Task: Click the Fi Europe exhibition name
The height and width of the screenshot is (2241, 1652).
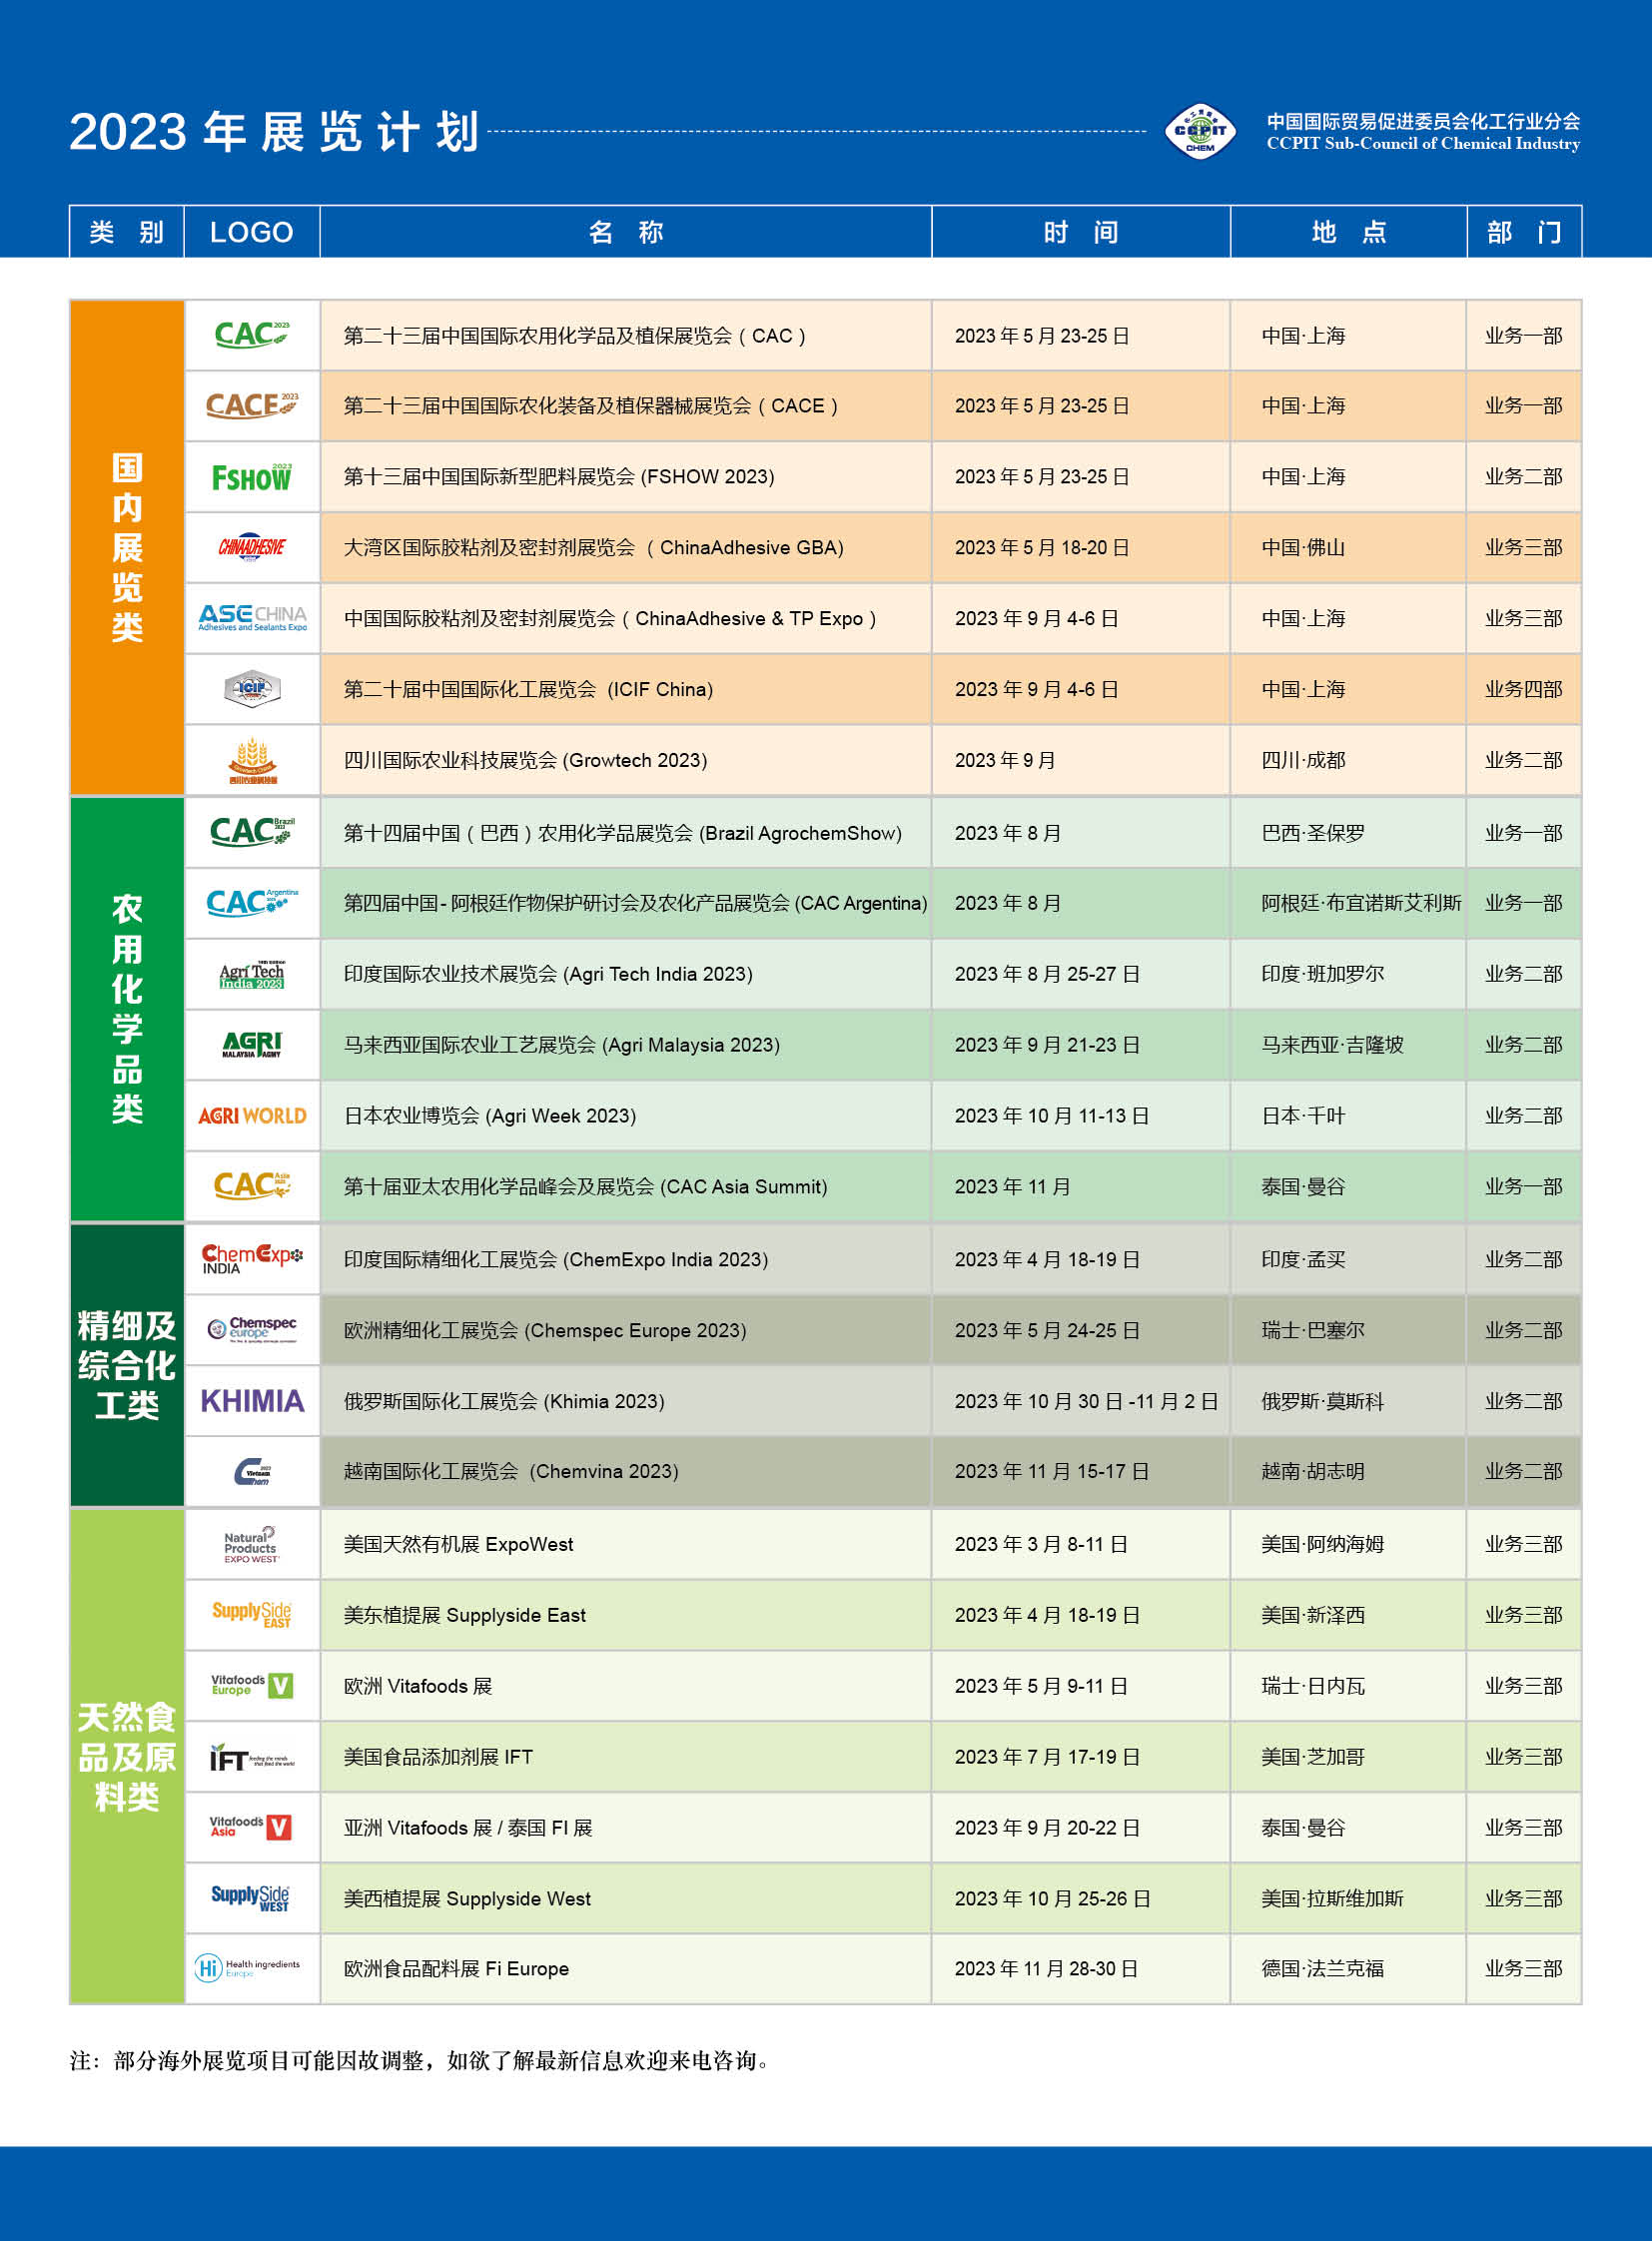Action: pyautogui.click(x=456, y=1968)
